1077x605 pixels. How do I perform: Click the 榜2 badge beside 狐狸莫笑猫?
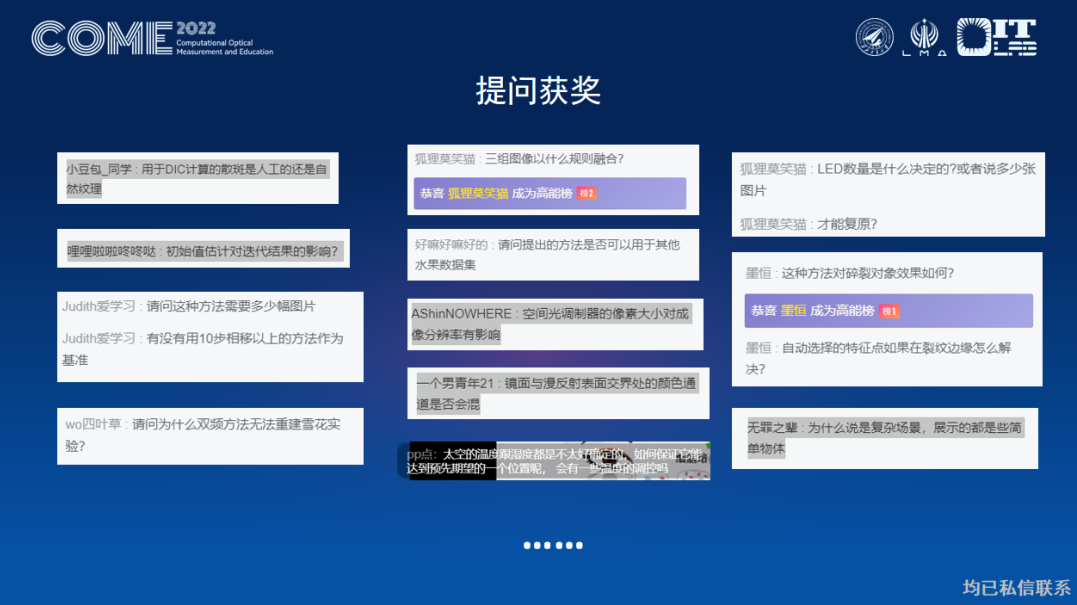tap(587, 193)
